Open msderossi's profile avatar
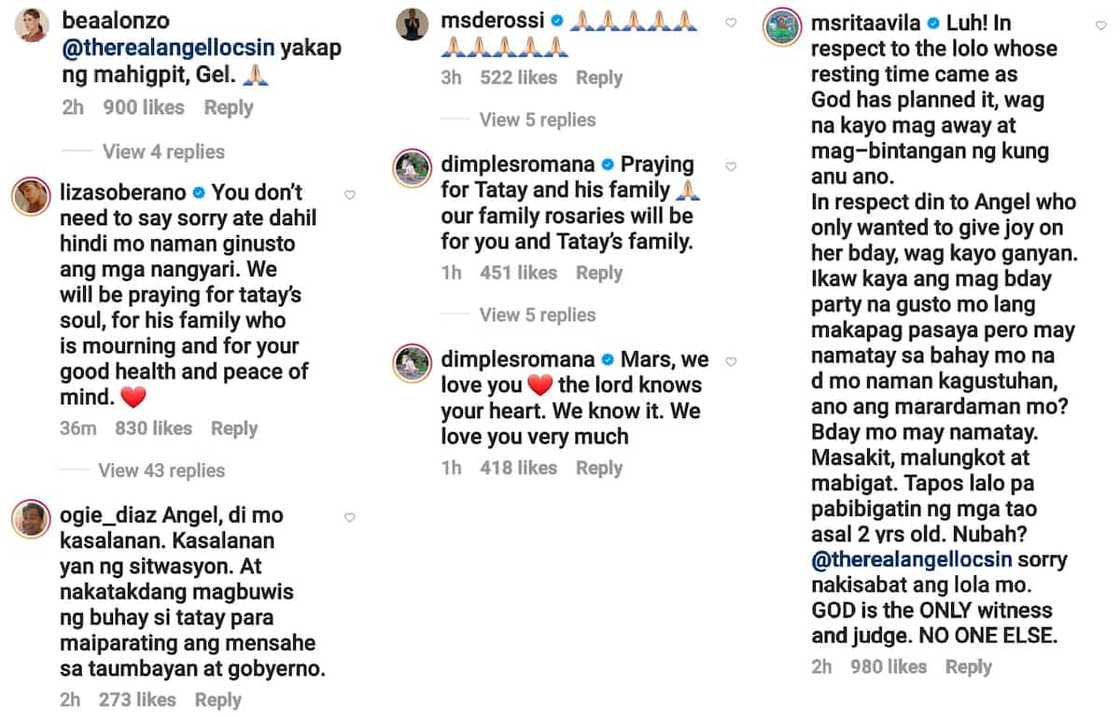Screen dimensions: 1120x717 tap(411, 25)
